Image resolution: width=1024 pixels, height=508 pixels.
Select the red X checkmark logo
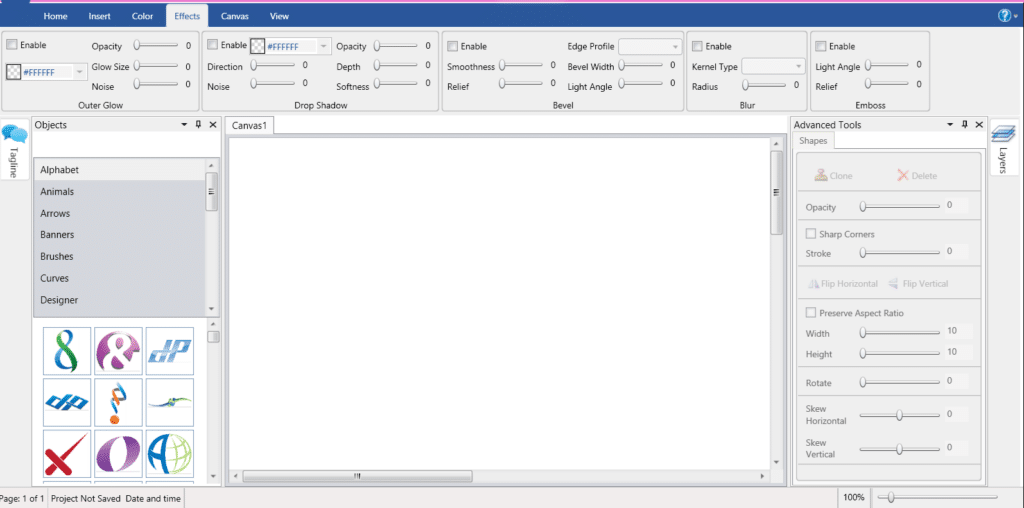tap(67, 453)
